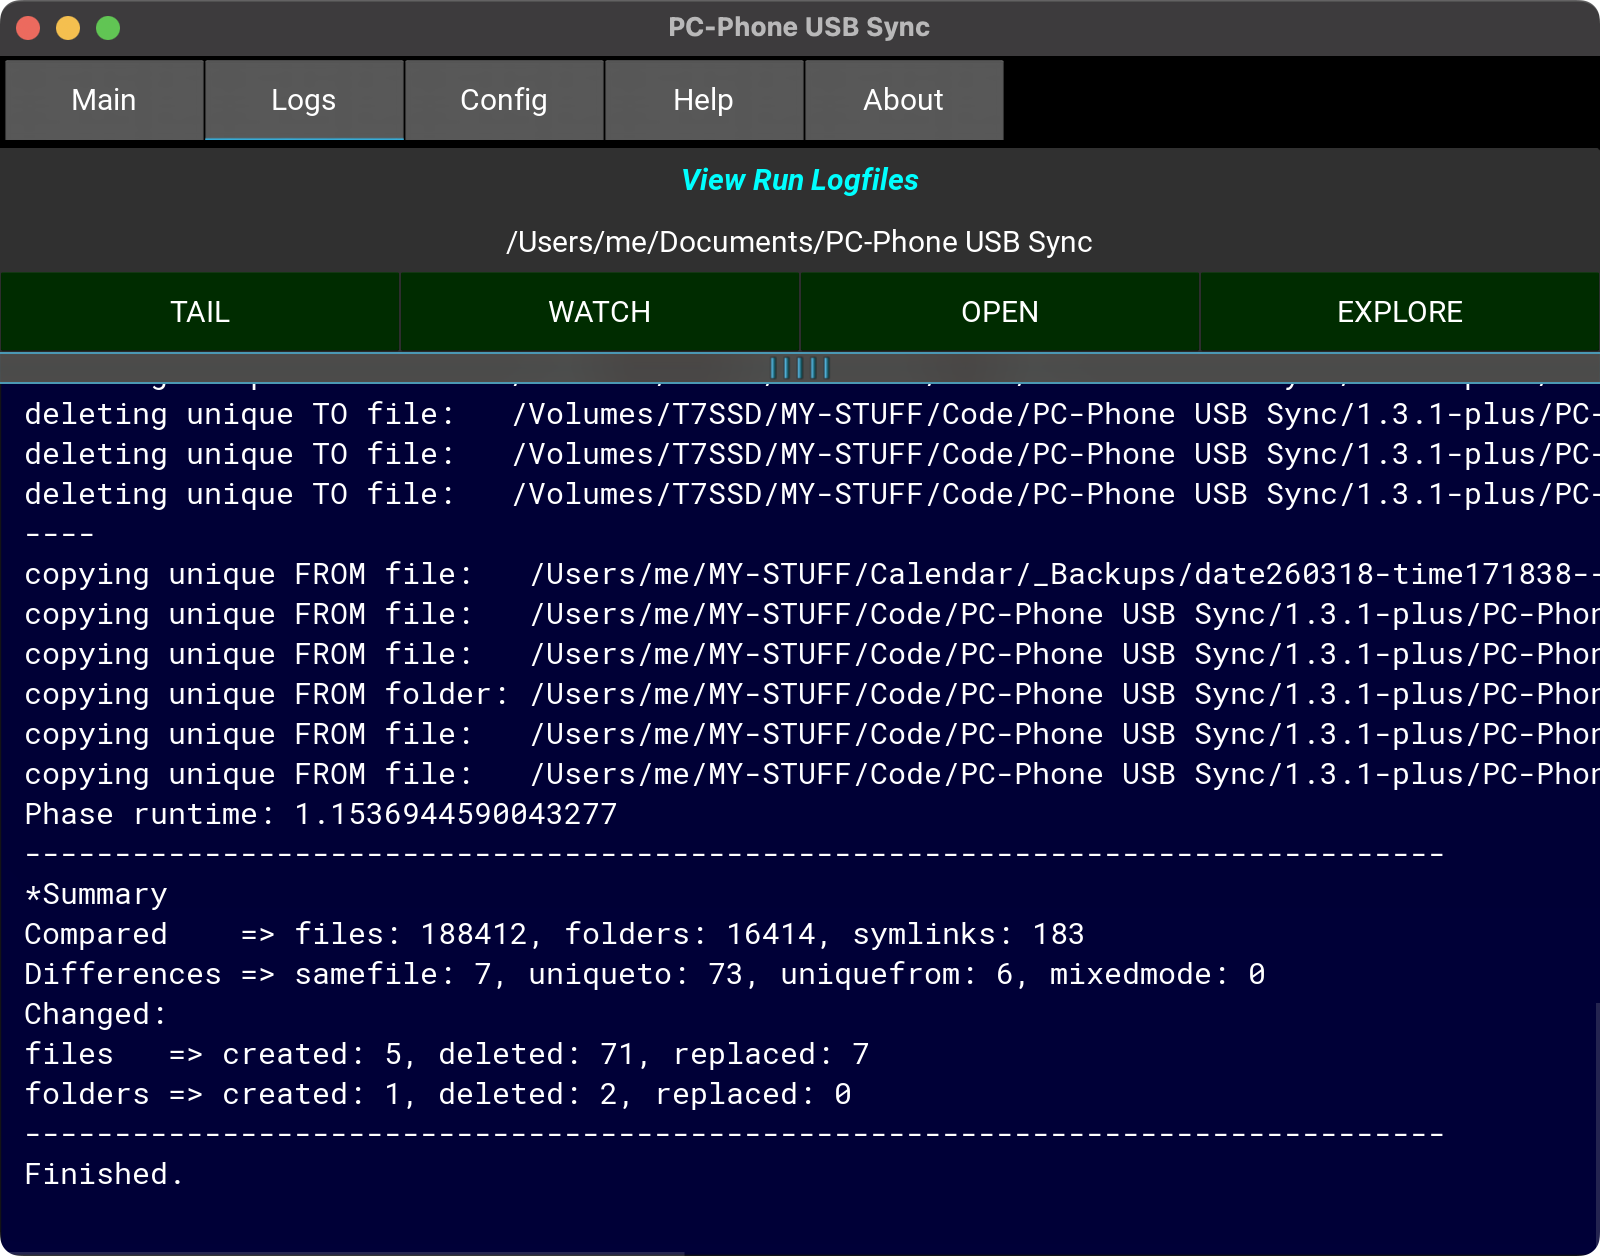
Task: Click the horizontal scrollbar below the log
Action: point(342,1251)
